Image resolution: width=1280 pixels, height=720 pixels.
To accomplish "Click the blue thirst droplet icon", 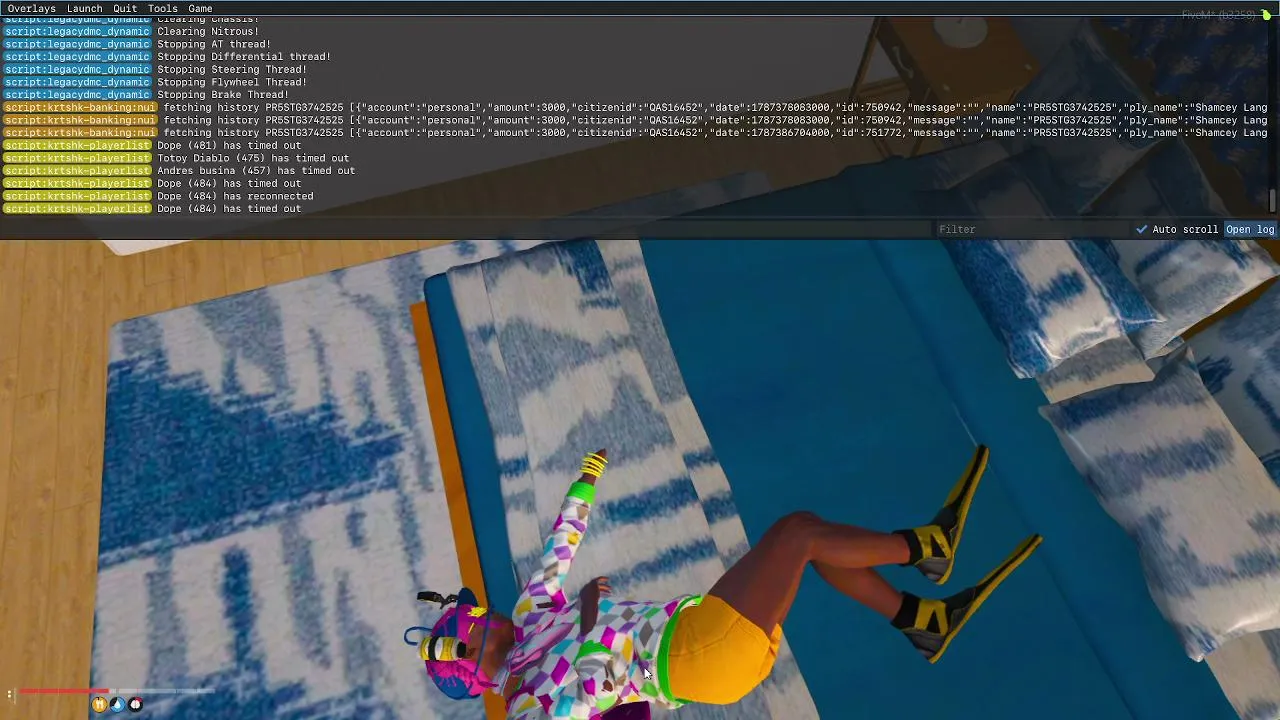I will coord(117,705).
